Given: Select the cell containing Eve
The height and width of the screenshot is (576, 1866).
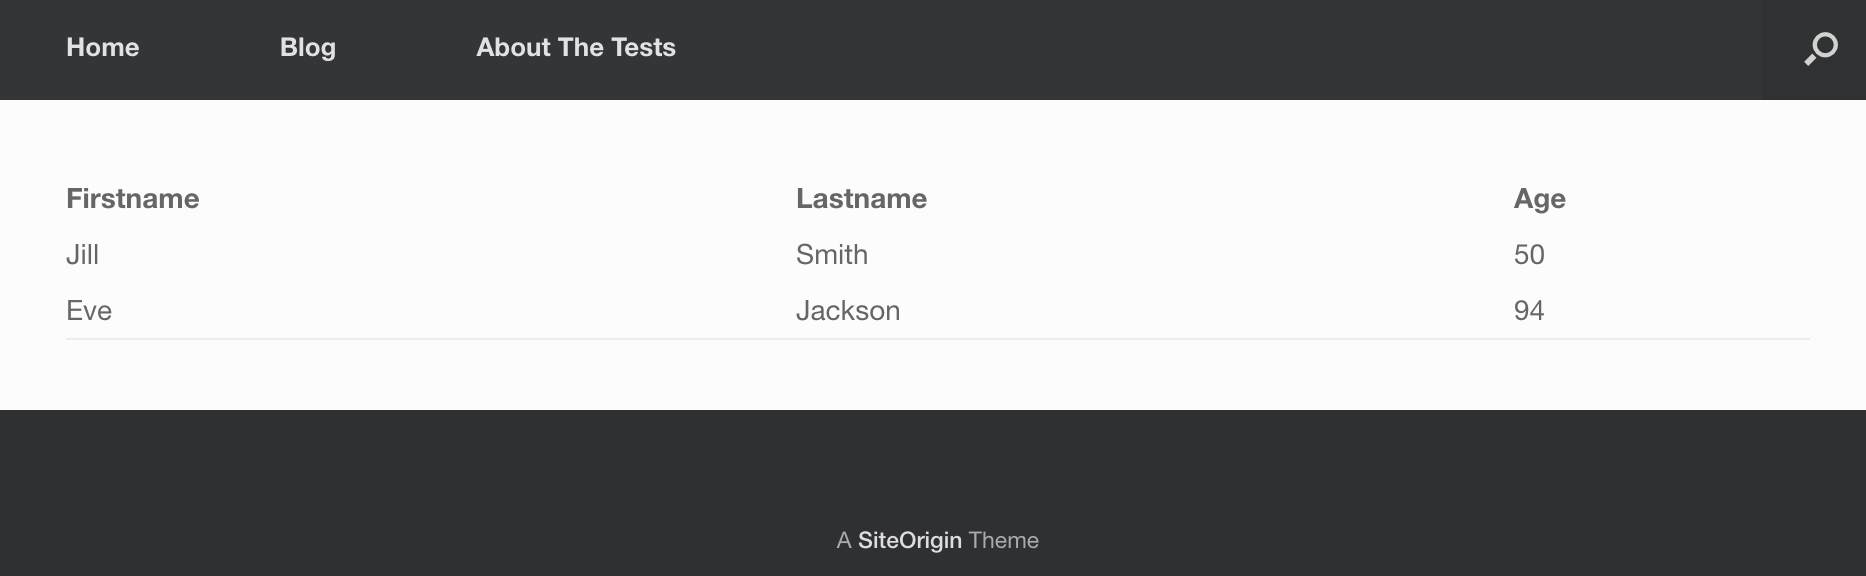Looking at the screenshot, I should point(90,311).
